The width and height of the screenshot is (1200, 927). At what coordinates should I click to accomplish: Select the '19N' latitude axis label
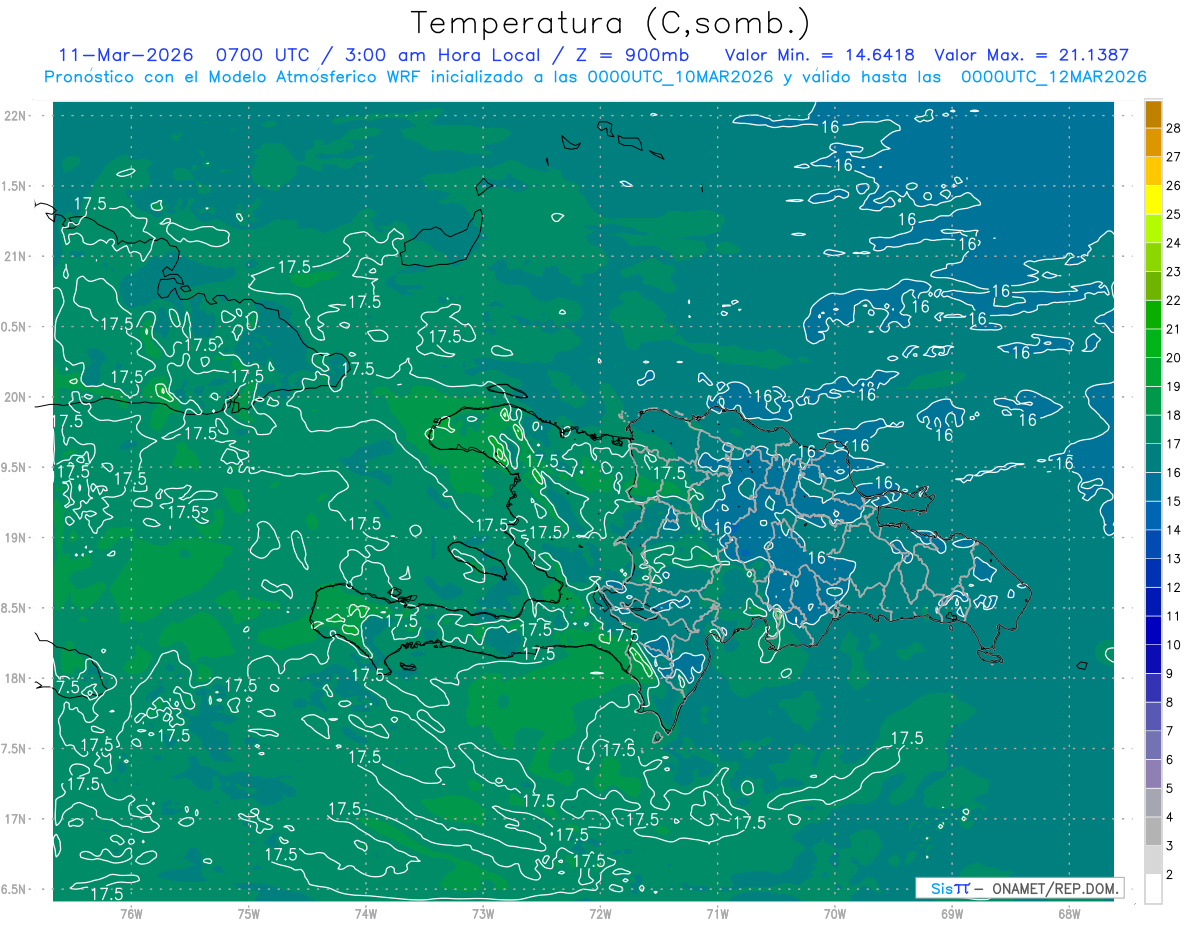pyautogui.click(x=15, y=538)
